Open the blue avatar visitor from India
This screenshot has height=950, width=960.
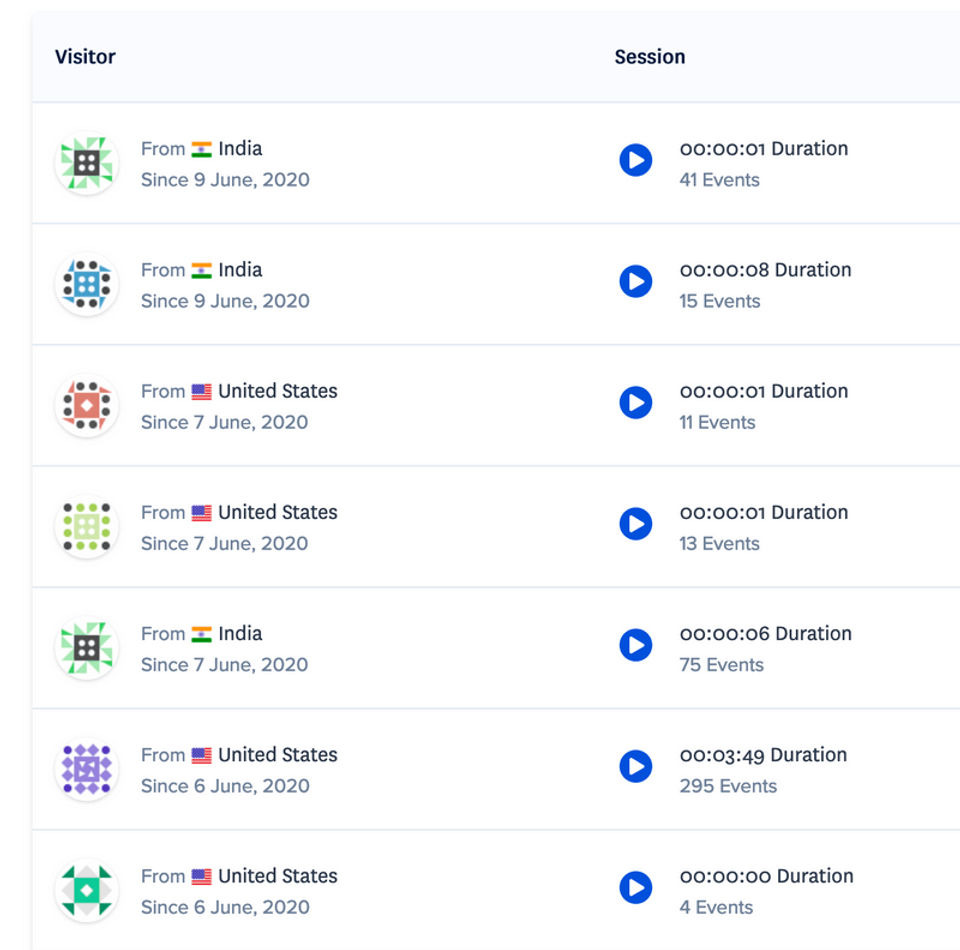(x=87, y=285)
